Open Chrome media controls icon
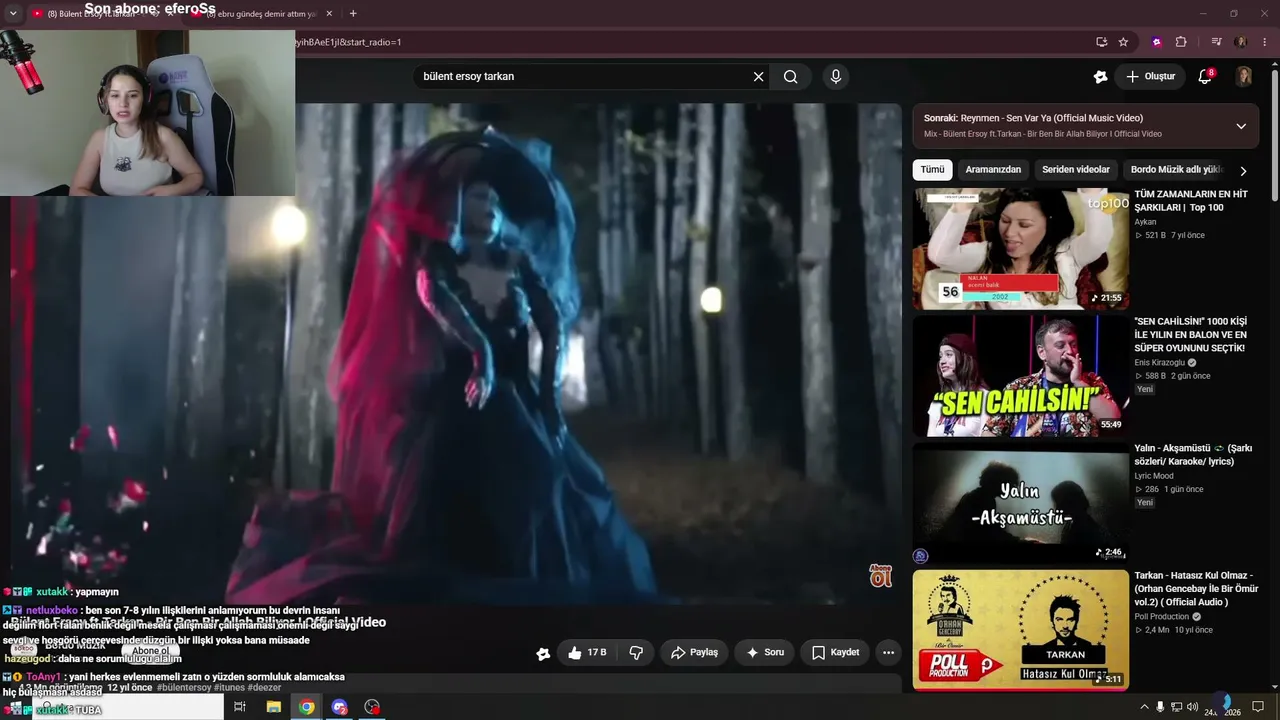 pos(1216,42)
